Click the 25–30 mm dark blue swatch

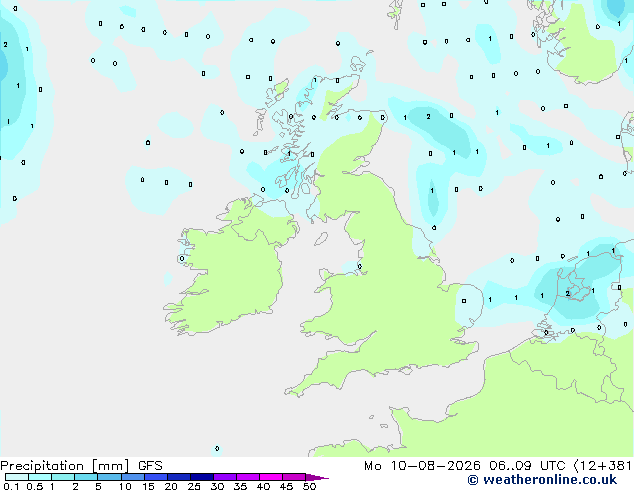point(202,477)
